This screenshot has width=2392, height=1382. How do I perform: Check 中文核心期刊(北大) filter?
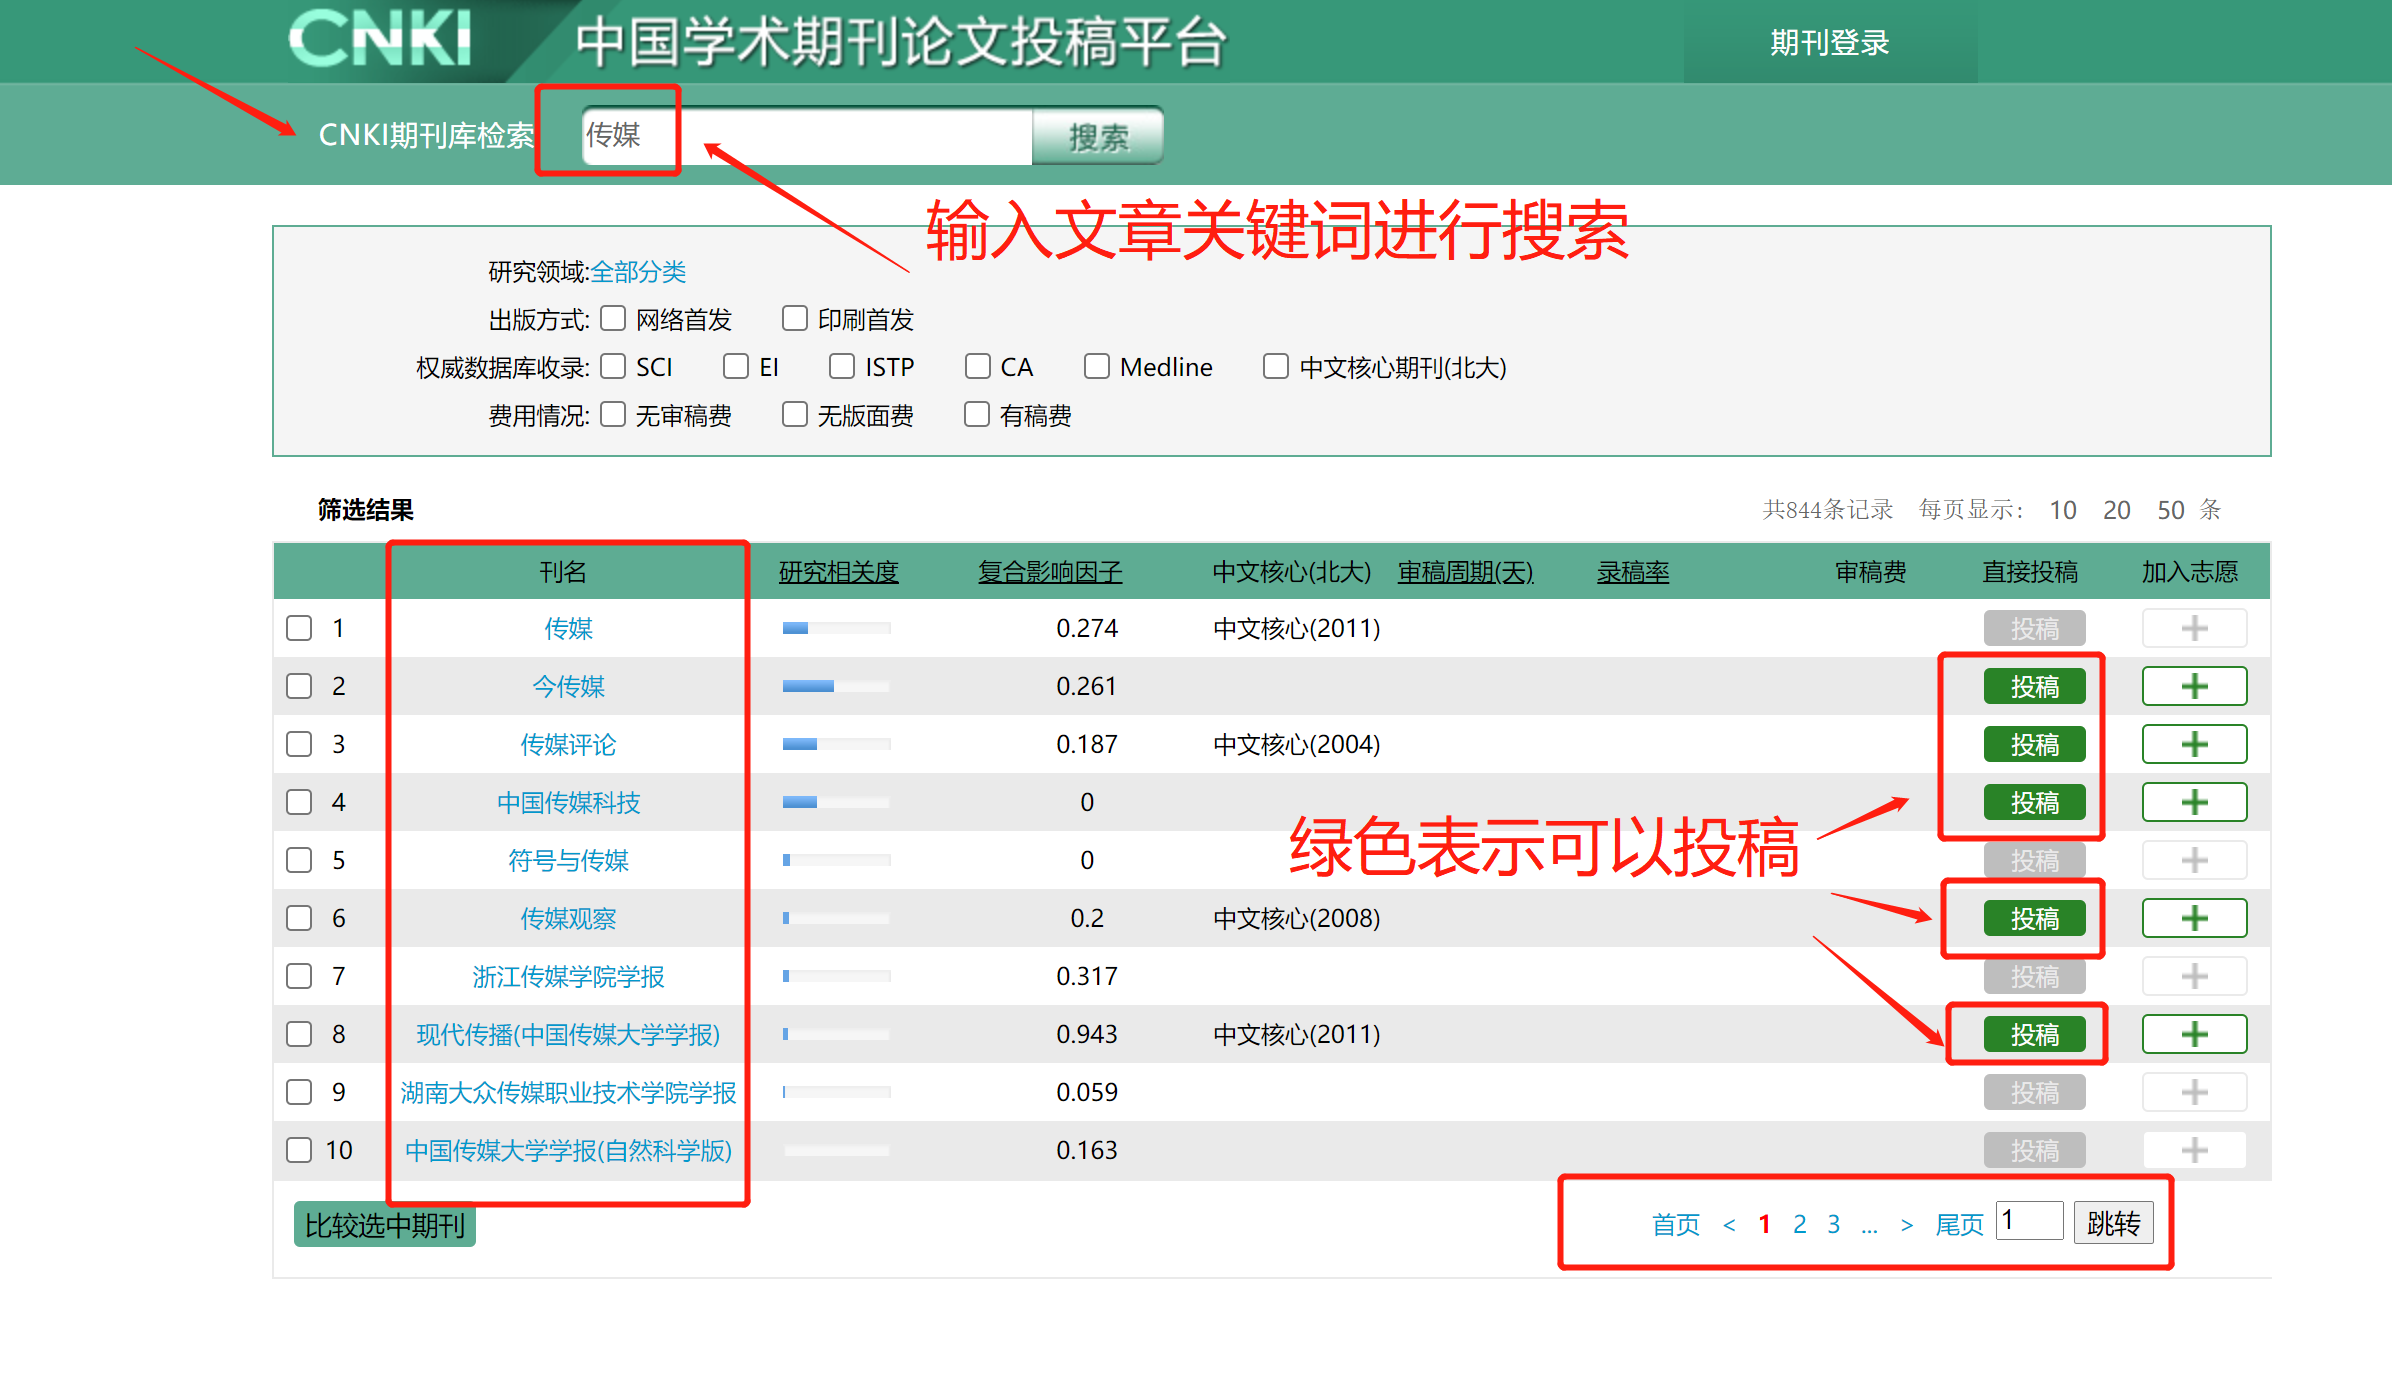click(x=1276, y=367)
